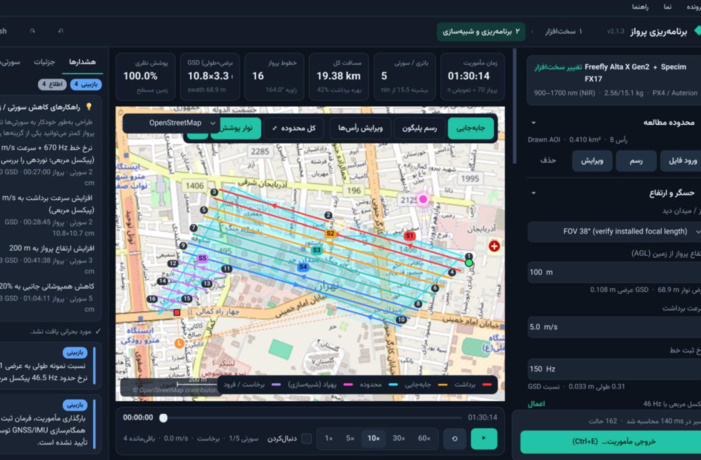
Task: Click waypoint 16 on the flight path
Action: pyautogui.click(x=152, y=299)
